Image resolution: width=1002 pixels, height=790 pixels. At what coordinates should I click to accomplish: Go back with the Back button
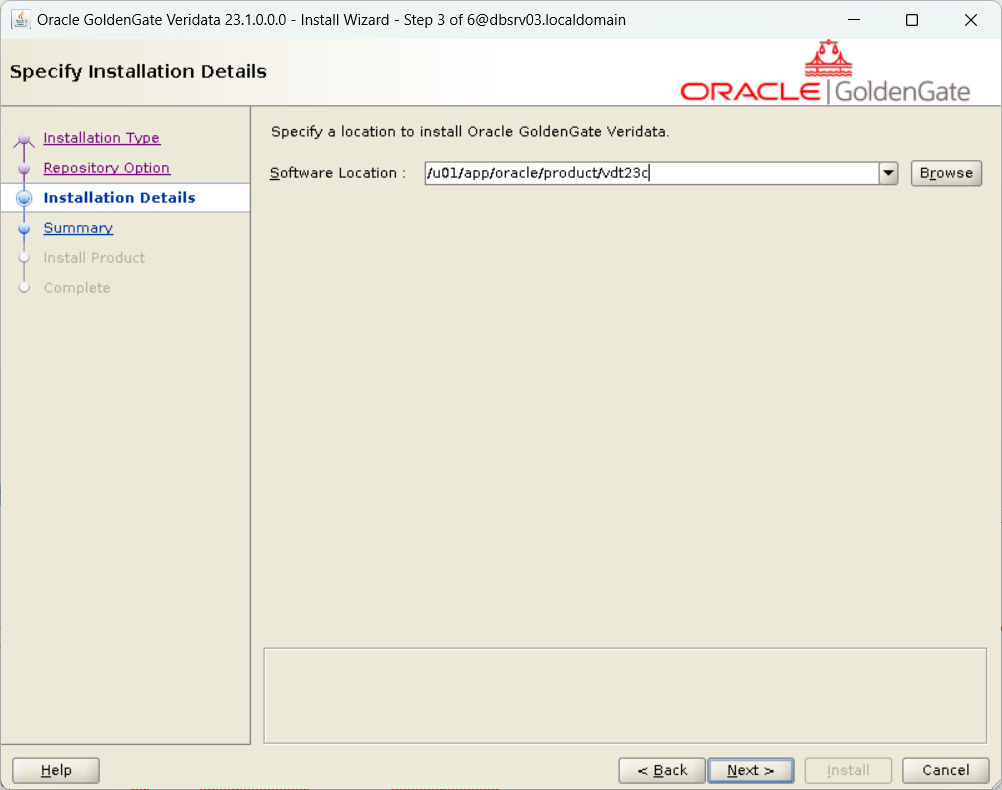(662, 770)
